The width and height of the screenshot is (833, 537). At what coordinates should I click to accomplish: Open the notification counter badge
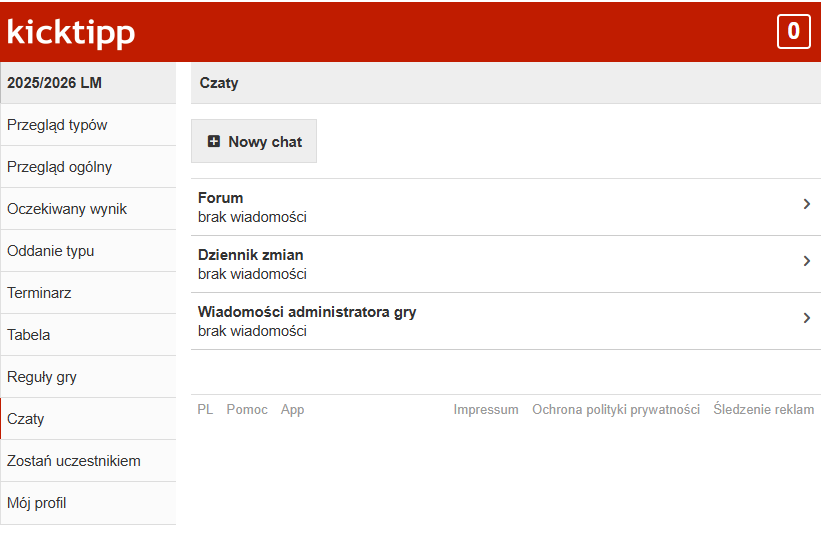point(793,32)
